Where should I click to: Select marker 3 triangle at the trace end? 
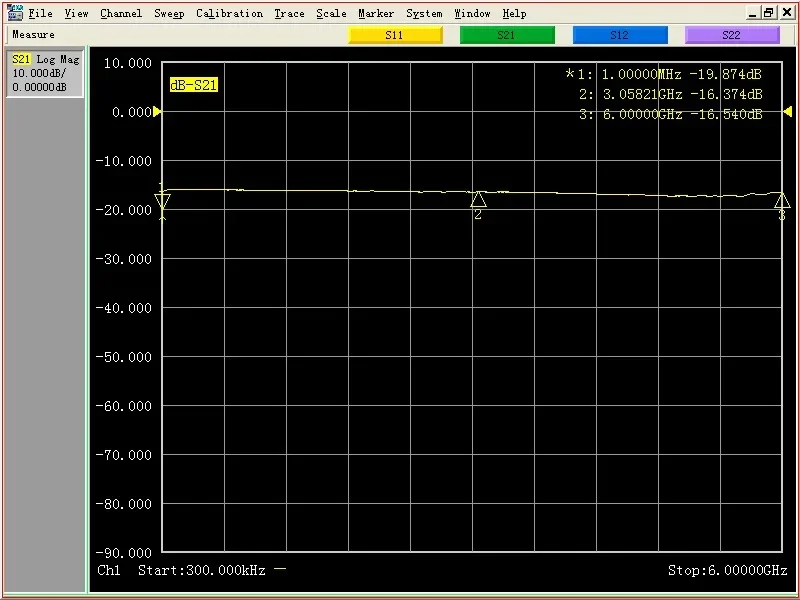782,201
